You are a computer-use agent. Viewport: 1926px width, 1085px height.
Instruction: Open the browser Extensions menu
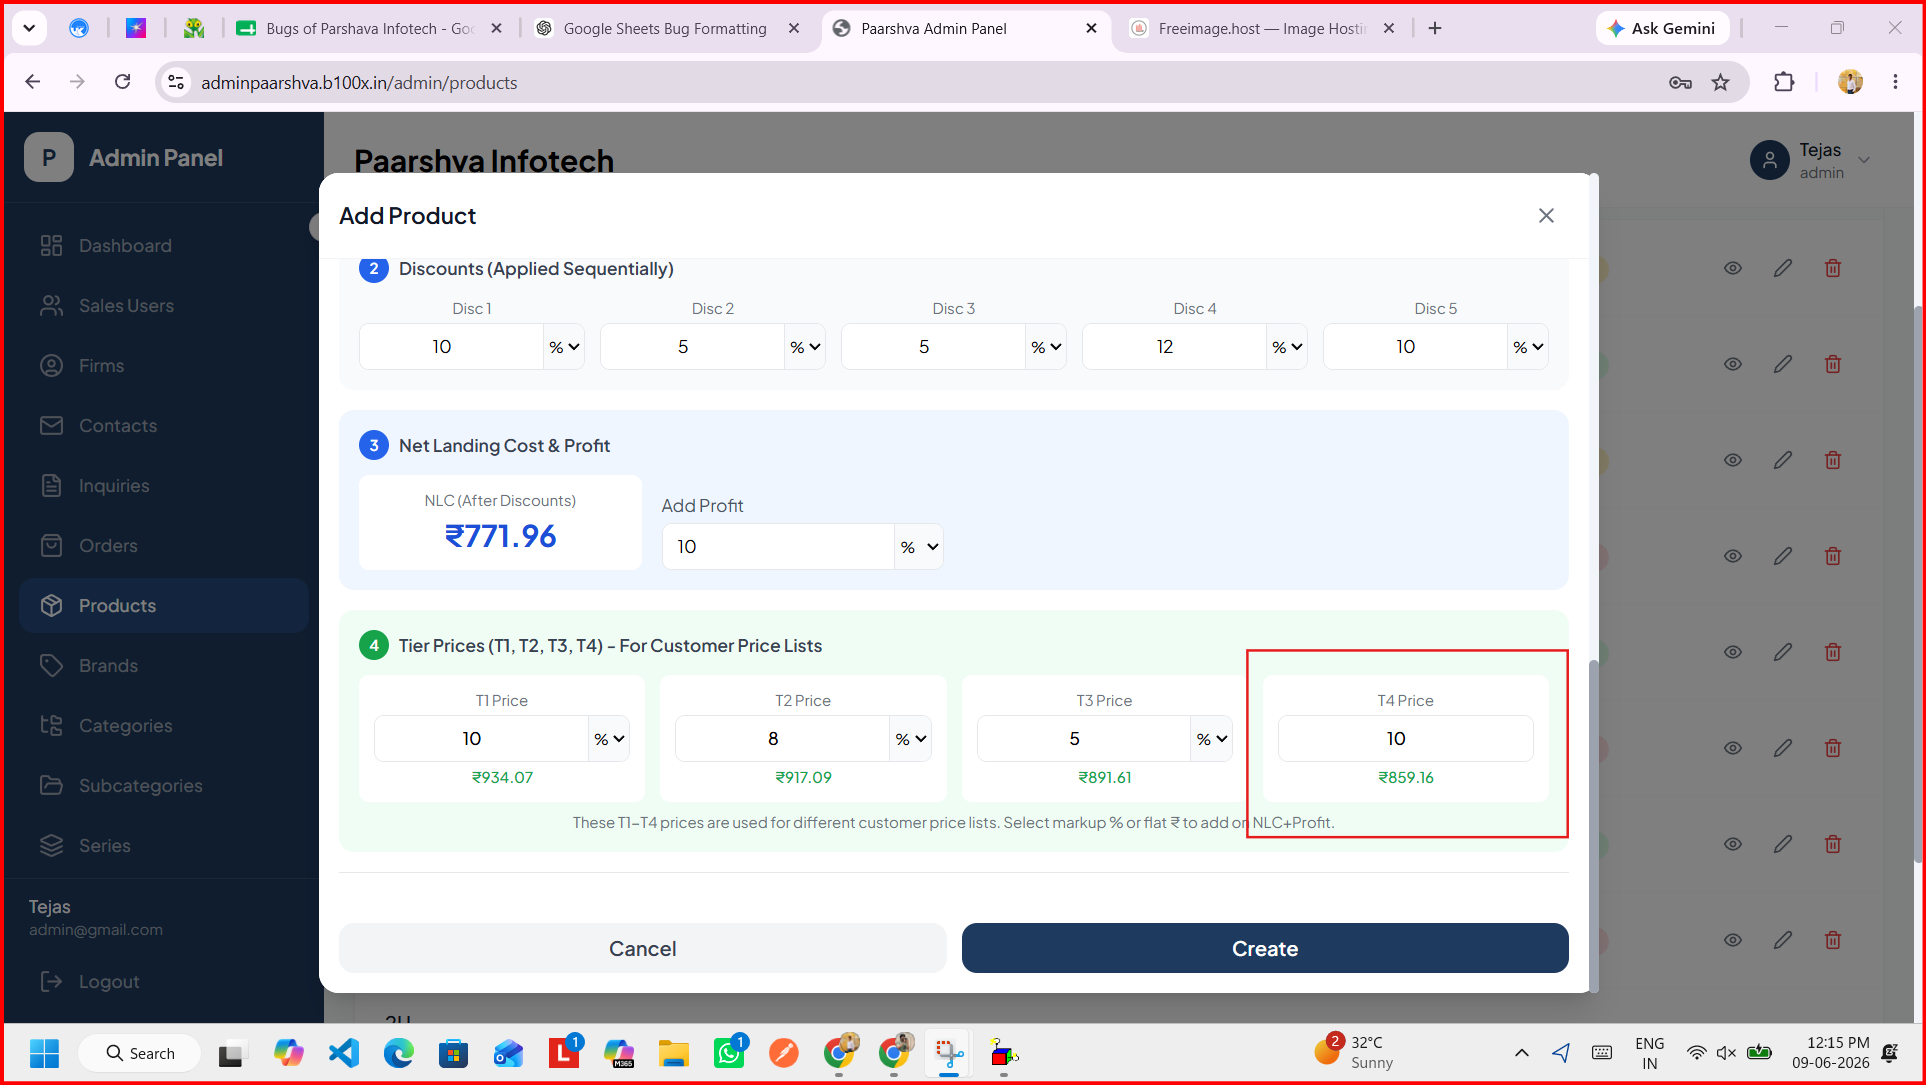point(1784,82)
